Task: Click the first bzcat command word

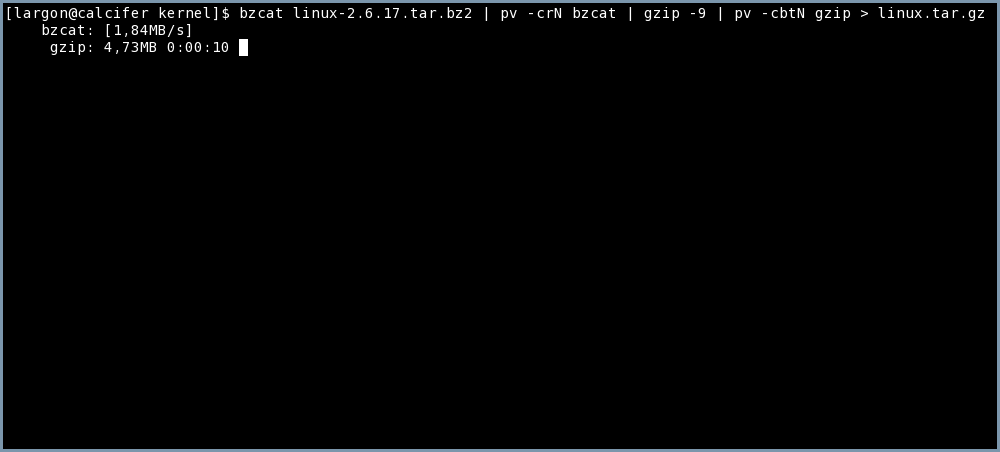Action: 261,13
